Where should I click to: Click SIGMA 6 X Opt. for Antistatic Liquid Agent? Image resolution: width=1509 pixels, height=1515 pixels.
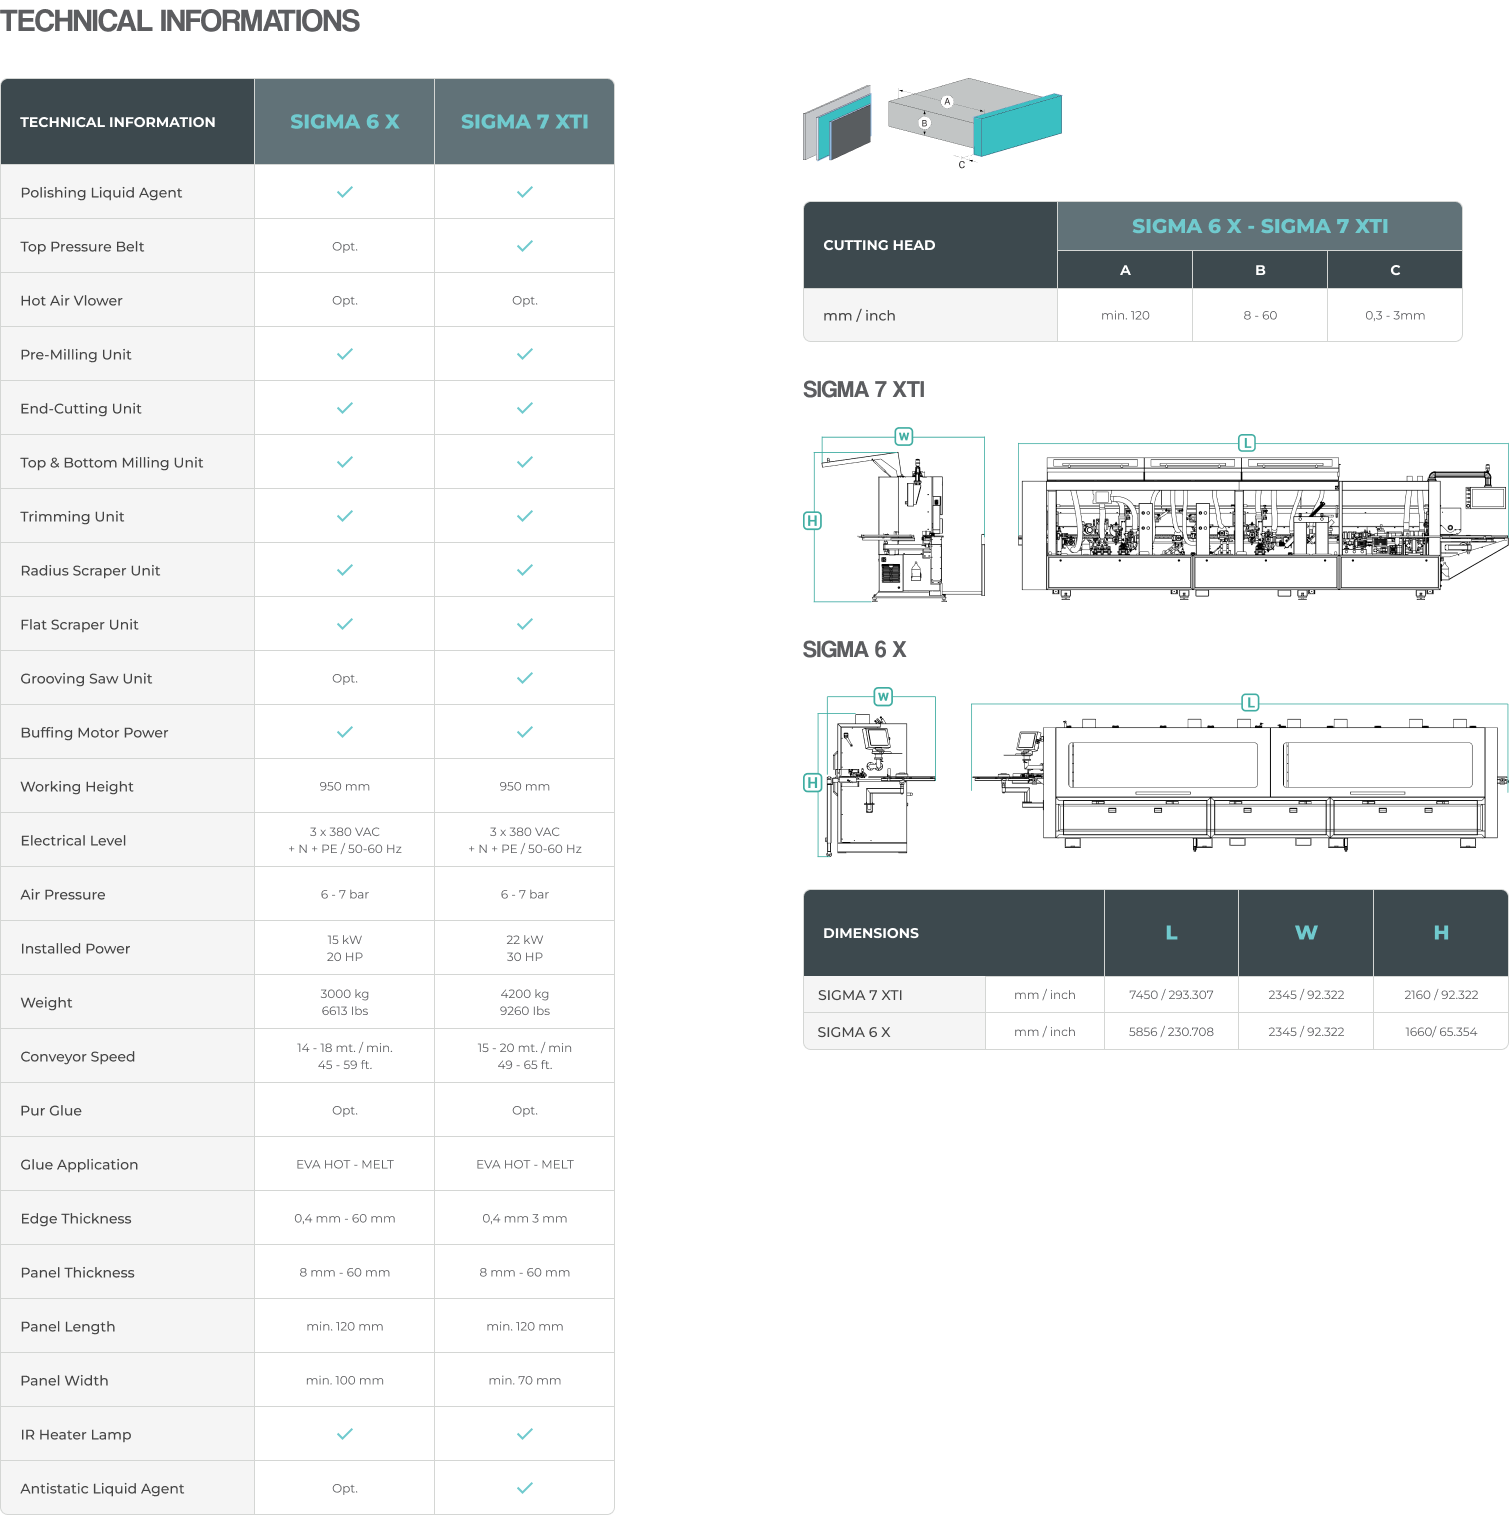[345, 1488]
